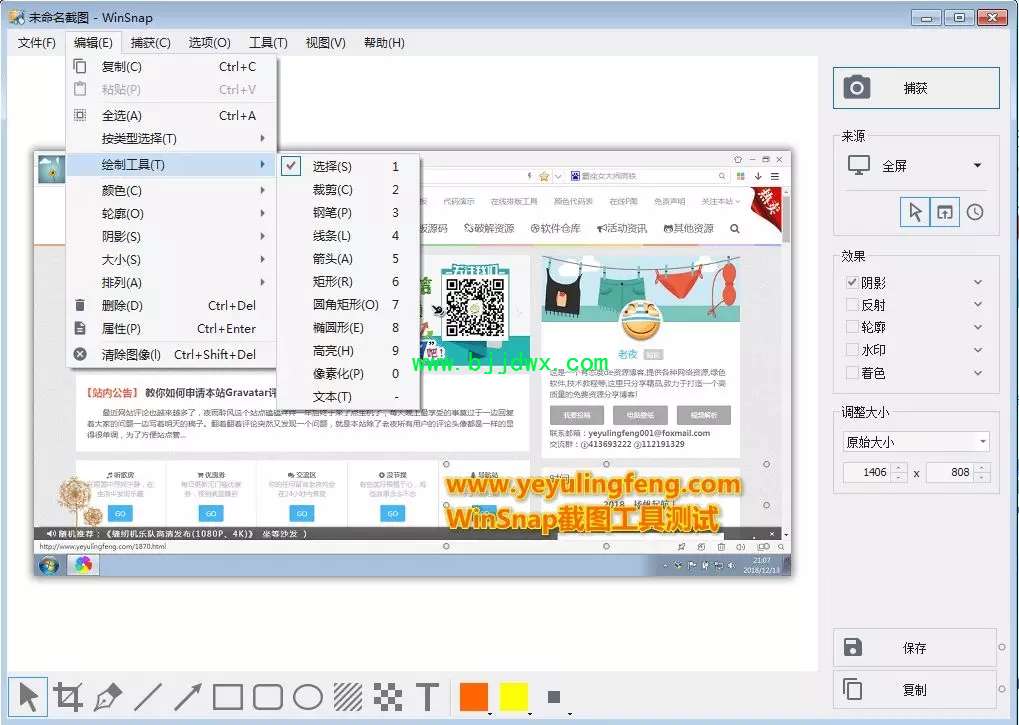Open the 帮助(H) menu
Image resolution: width=1019 pixels, height=725 pixels.
click(x=383, y=42)
